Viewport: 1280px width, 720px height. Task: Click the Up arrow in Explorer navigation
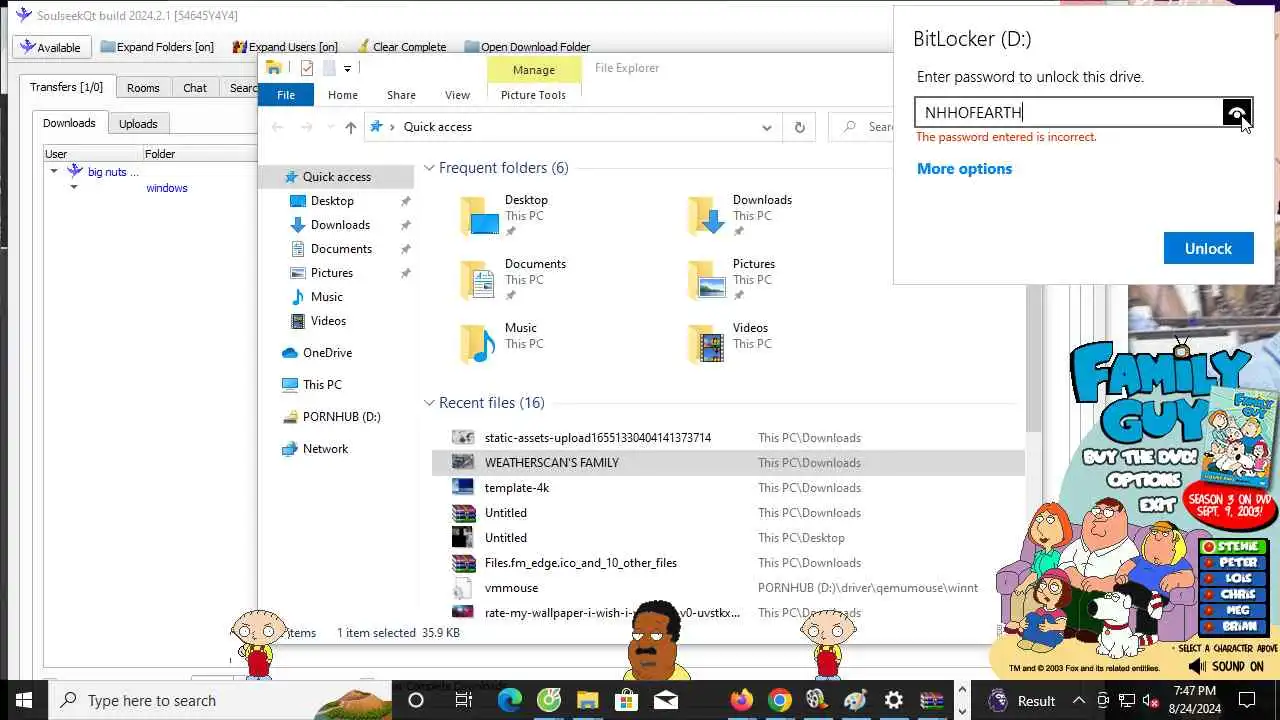[x=350, y=127]
